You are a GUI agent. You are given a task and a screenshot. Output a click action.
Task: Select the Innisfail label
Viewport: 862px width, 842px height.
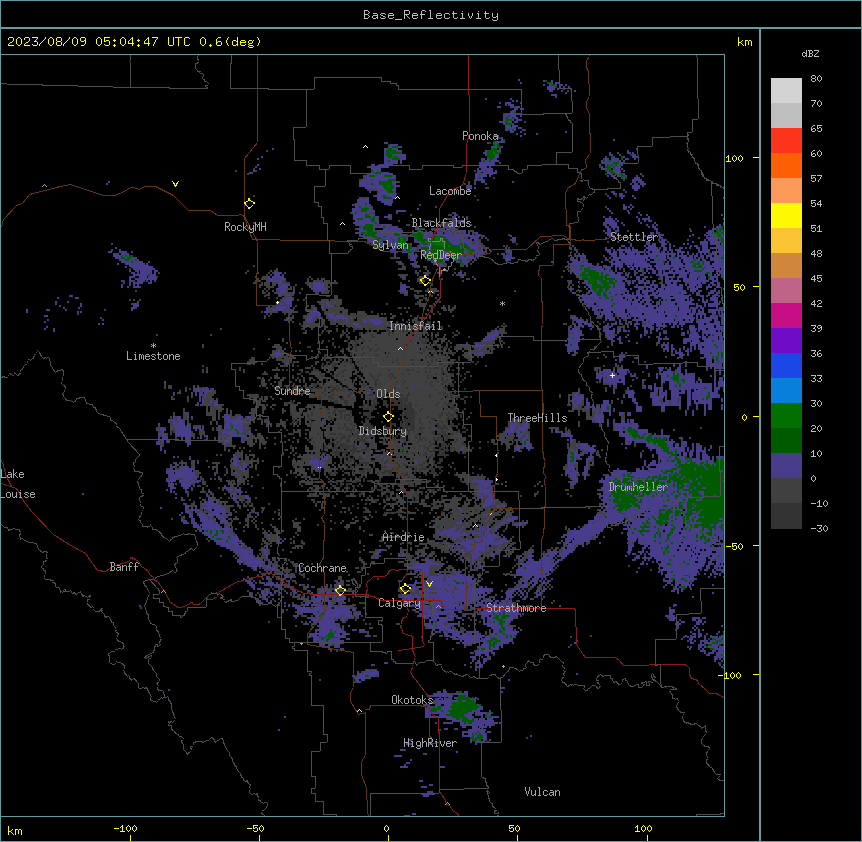tap(416, 326)
